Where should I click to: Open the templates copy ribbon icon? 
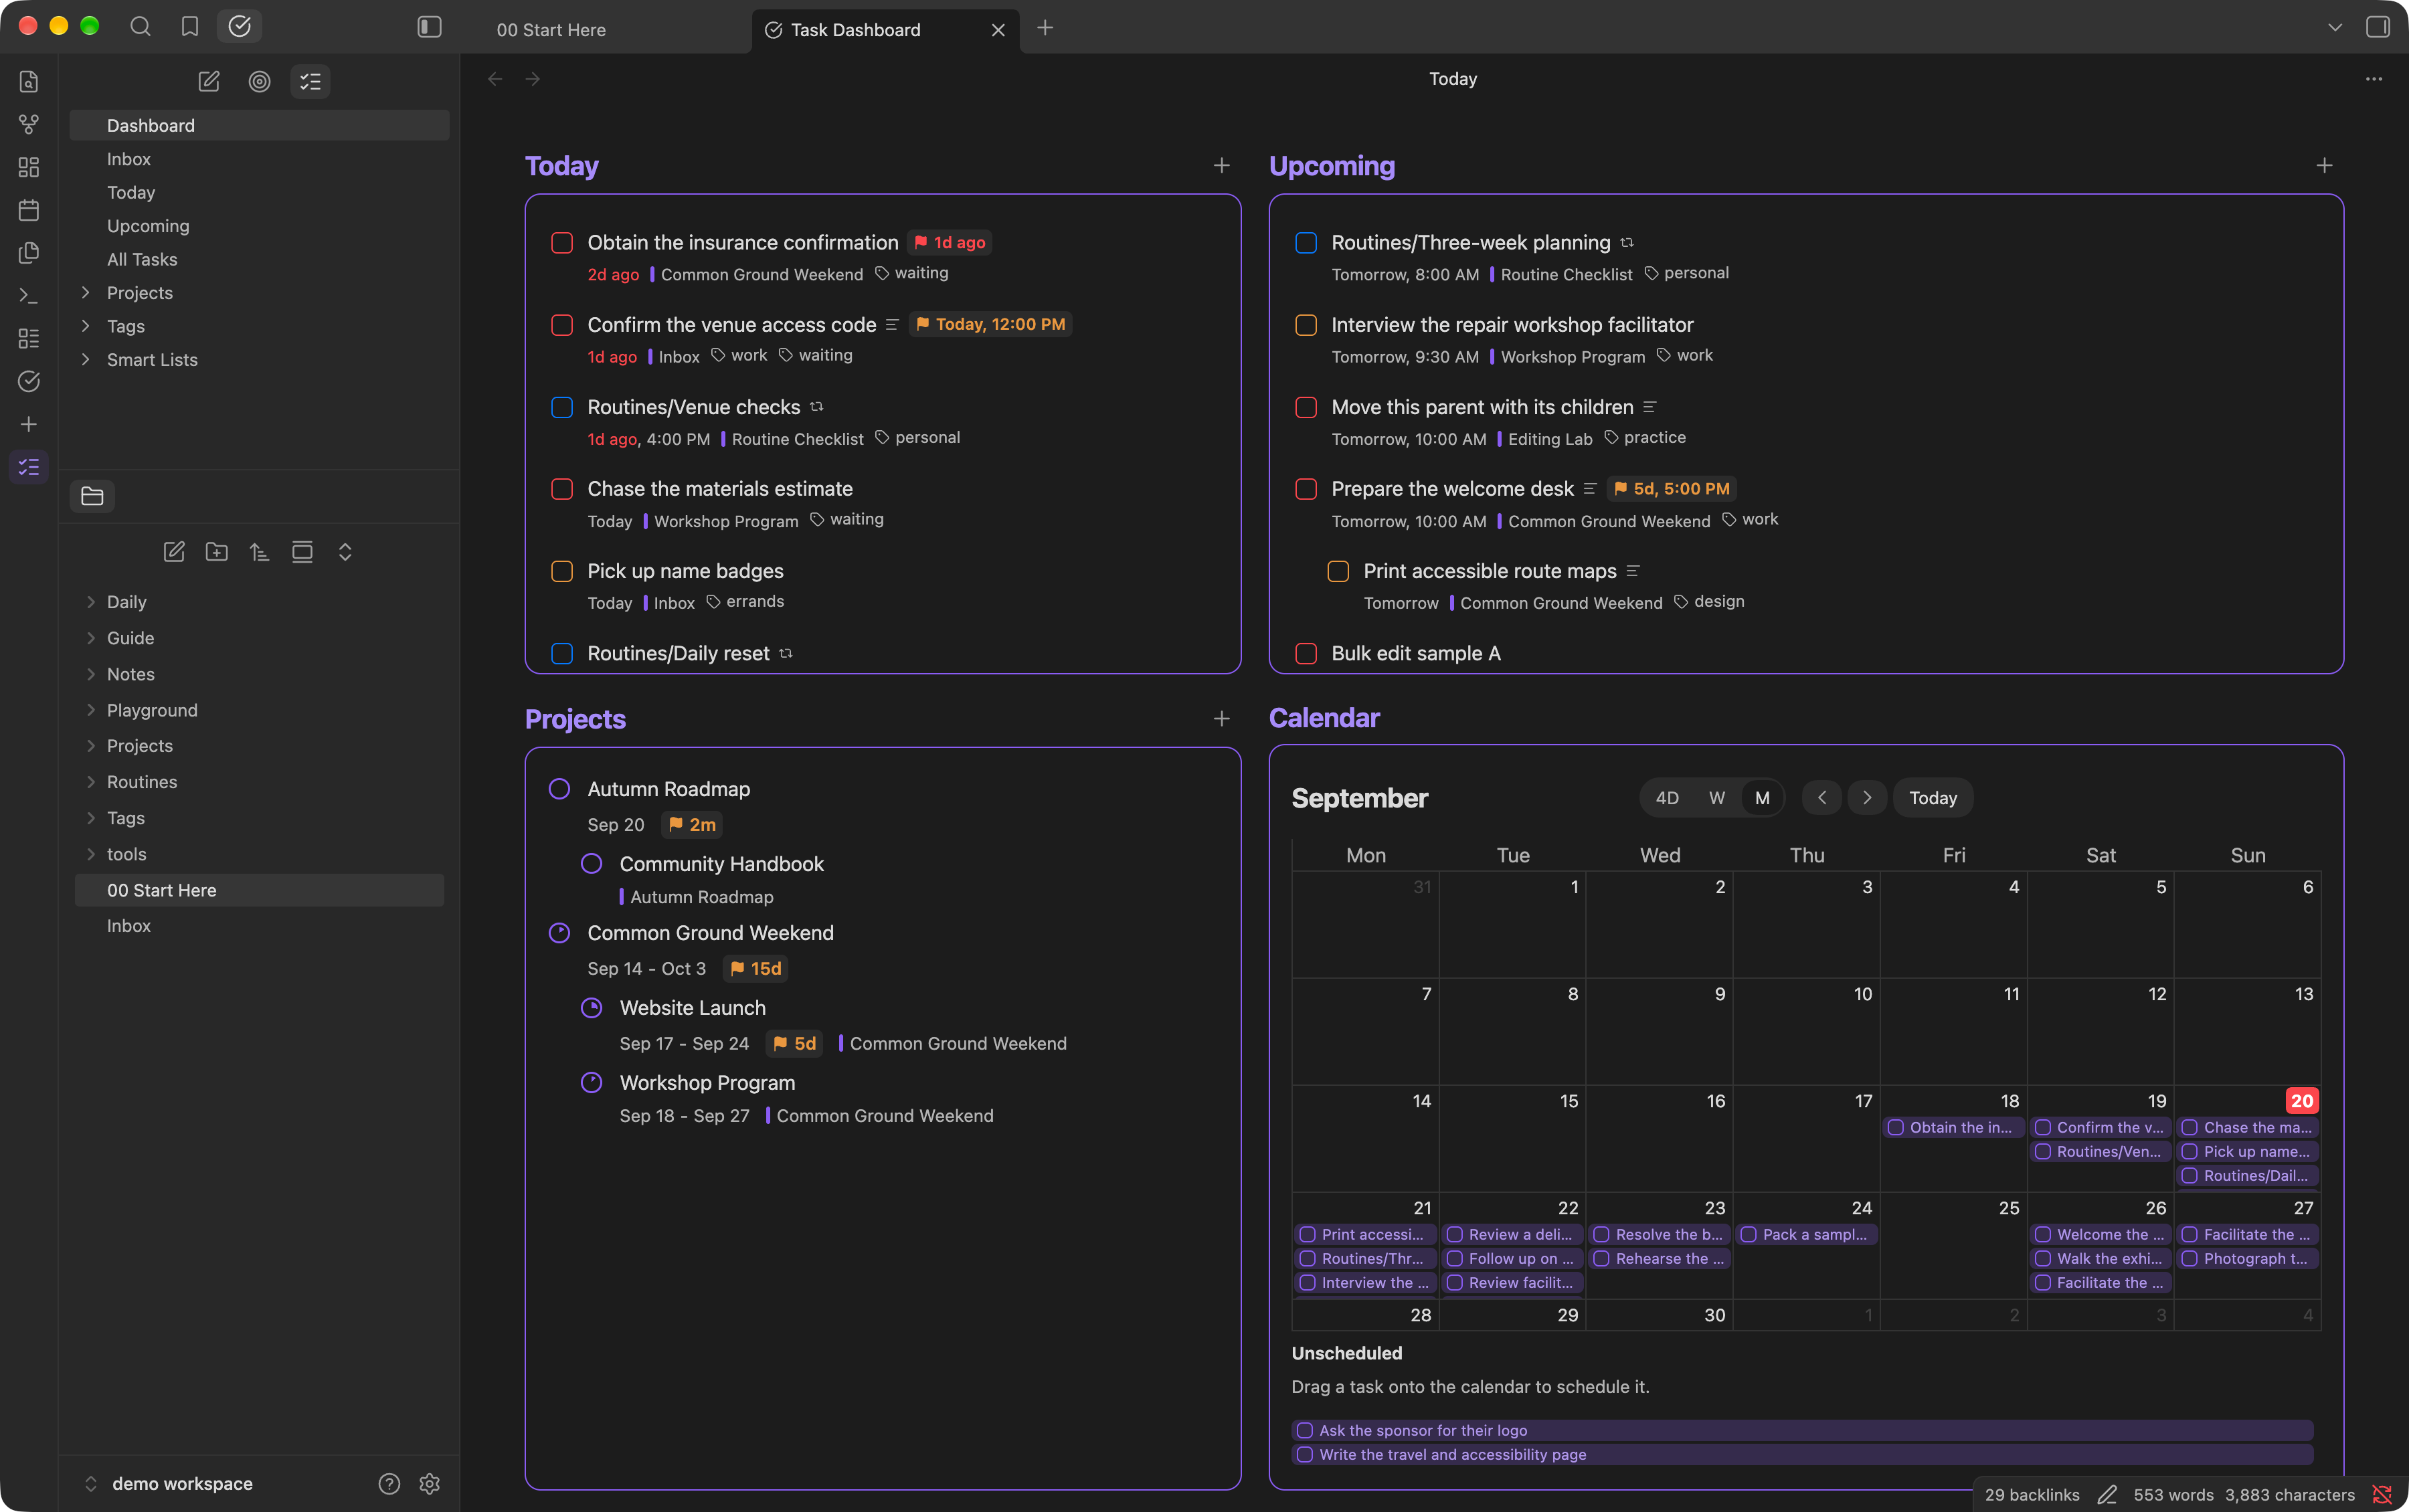click(x=29, y=253)
